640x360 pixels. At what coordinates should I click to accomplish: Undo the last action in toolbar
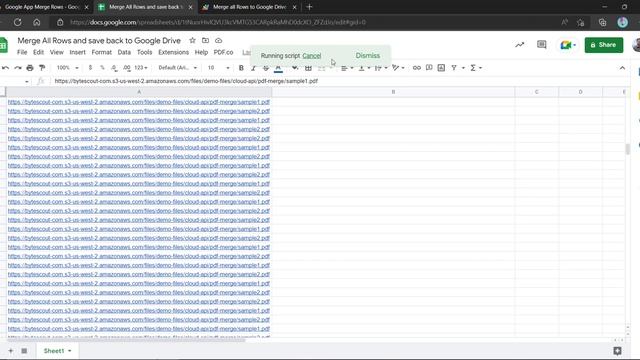(5, 68)
